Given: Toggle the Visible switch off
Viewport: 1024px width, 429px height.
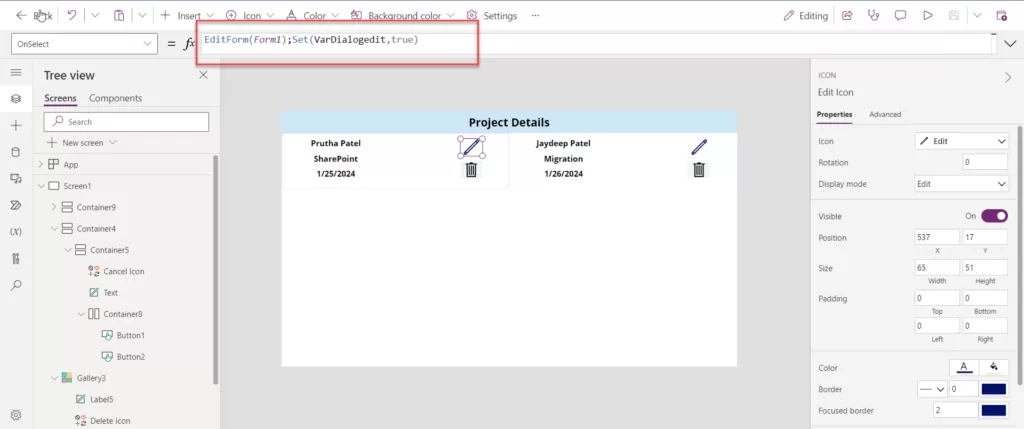Looking at the screenshot, I should tap(994, 215).
